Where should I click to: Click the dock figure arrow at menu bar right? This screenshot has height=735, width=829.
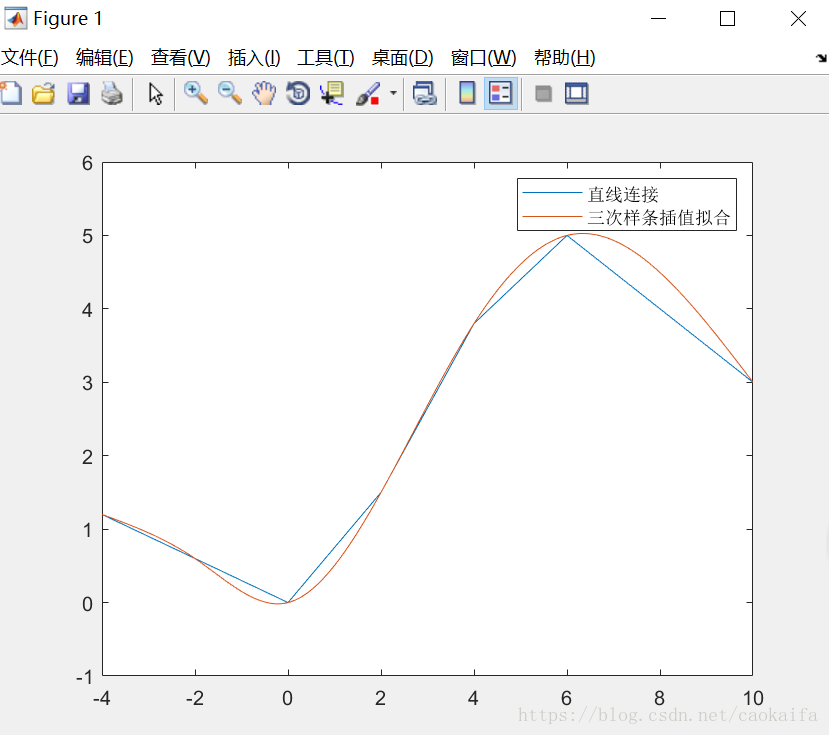[821, 58]
